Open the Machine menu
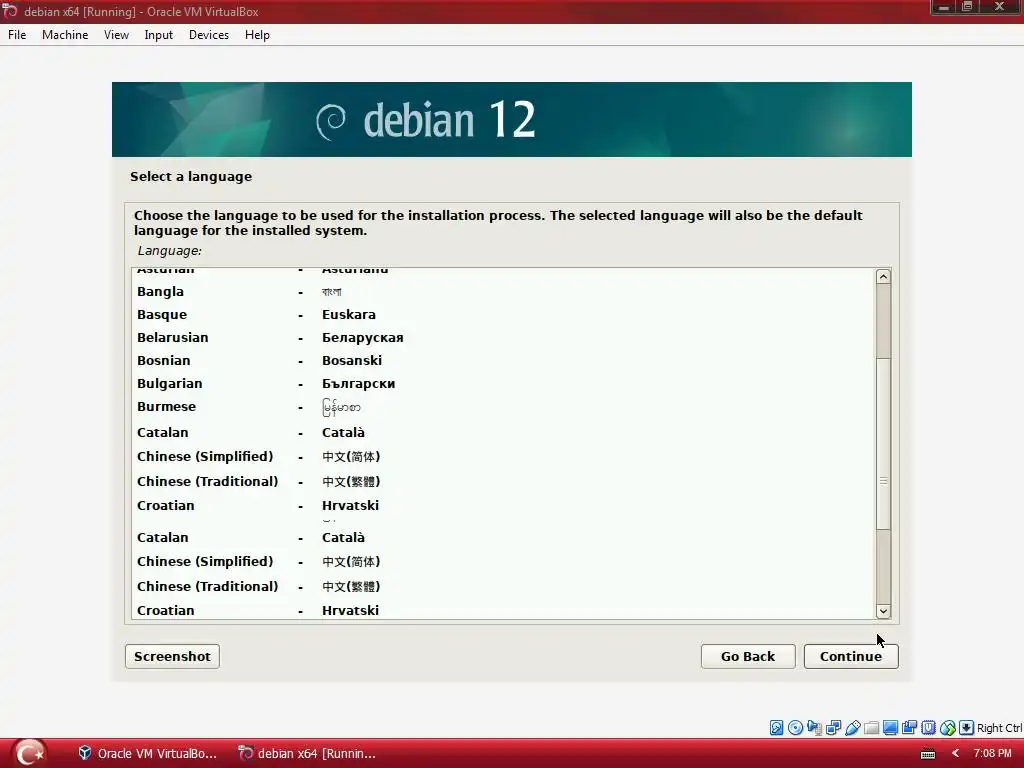Viewport: 1024px width, 768px height. 65,35
